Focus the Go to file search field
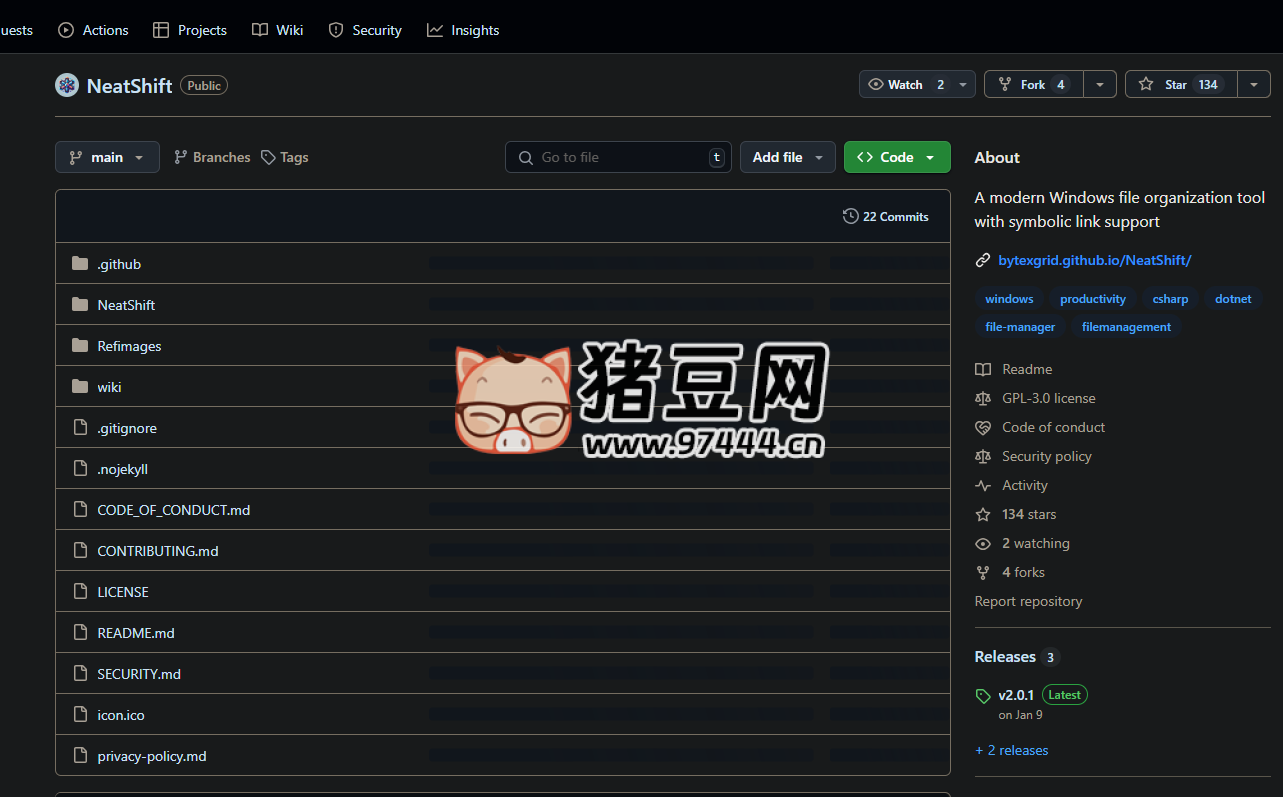This screenshot has height=797, width=1283. pyautogui.click(x=618, y=157)
